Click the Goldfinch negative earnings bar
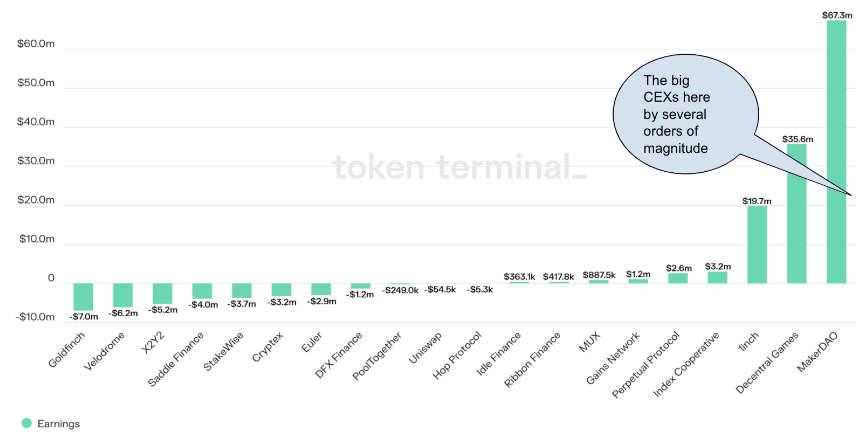The height and width of the screenshot is (448, 865). click(x=83, y=296)
